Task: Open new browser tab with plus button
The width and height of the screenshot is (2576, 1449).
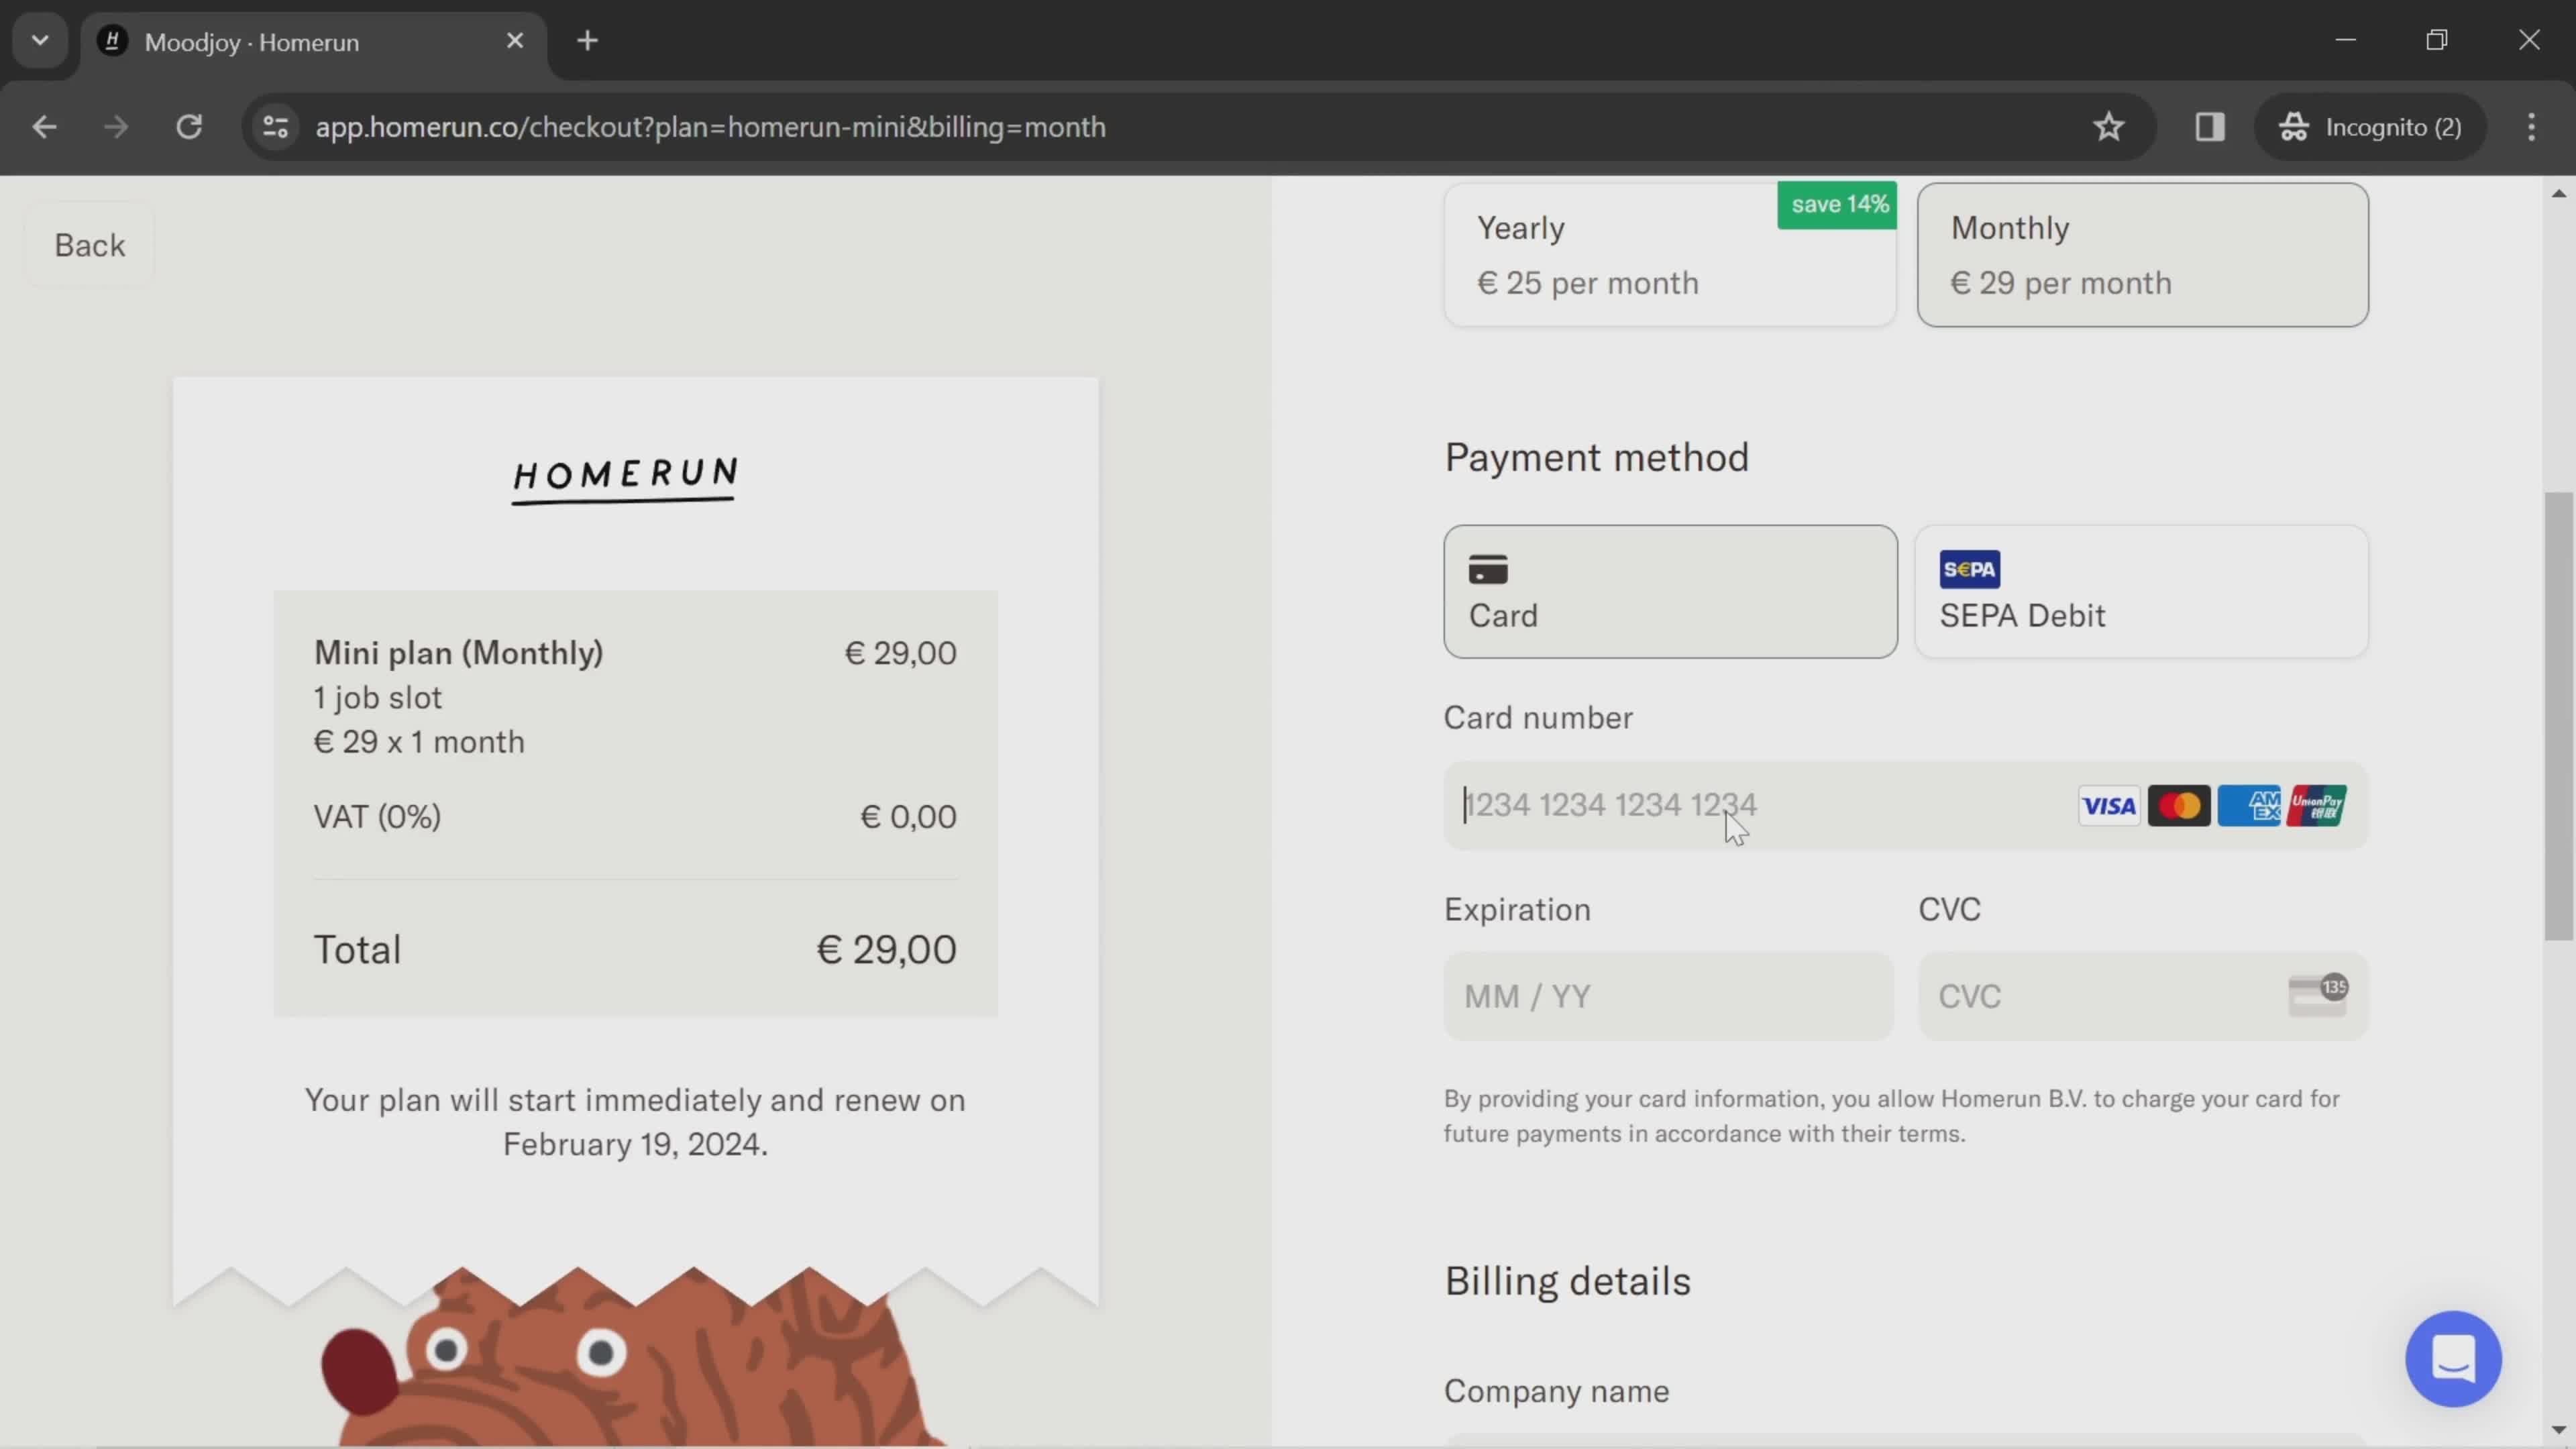Action: 588,39
